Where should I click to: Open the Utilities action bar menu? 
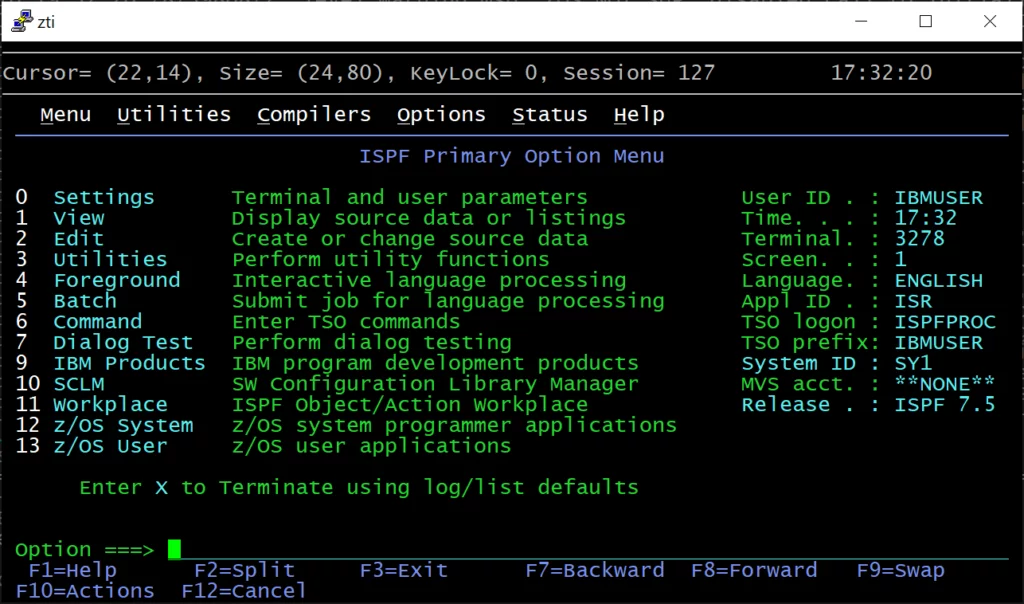point(173,115)
